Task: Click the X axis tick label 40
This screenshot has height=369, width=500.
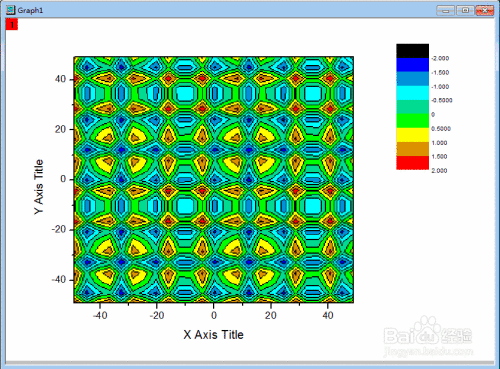Action: pos(328,315)
